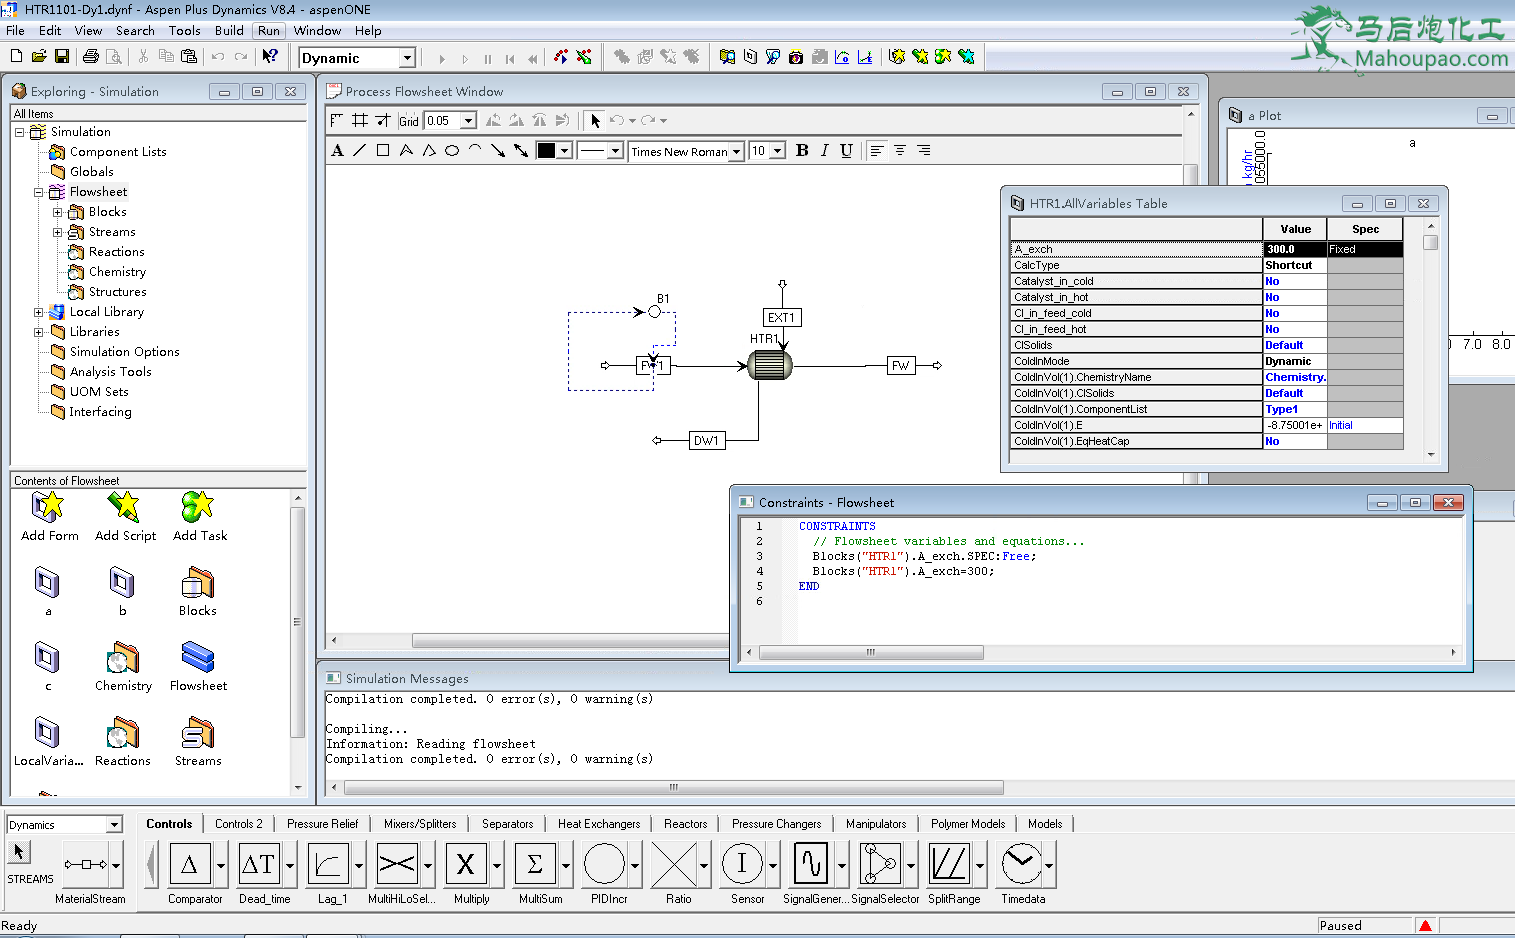Switch to the Reactors tab
The image size is (1515, 938).
(685, 824)
